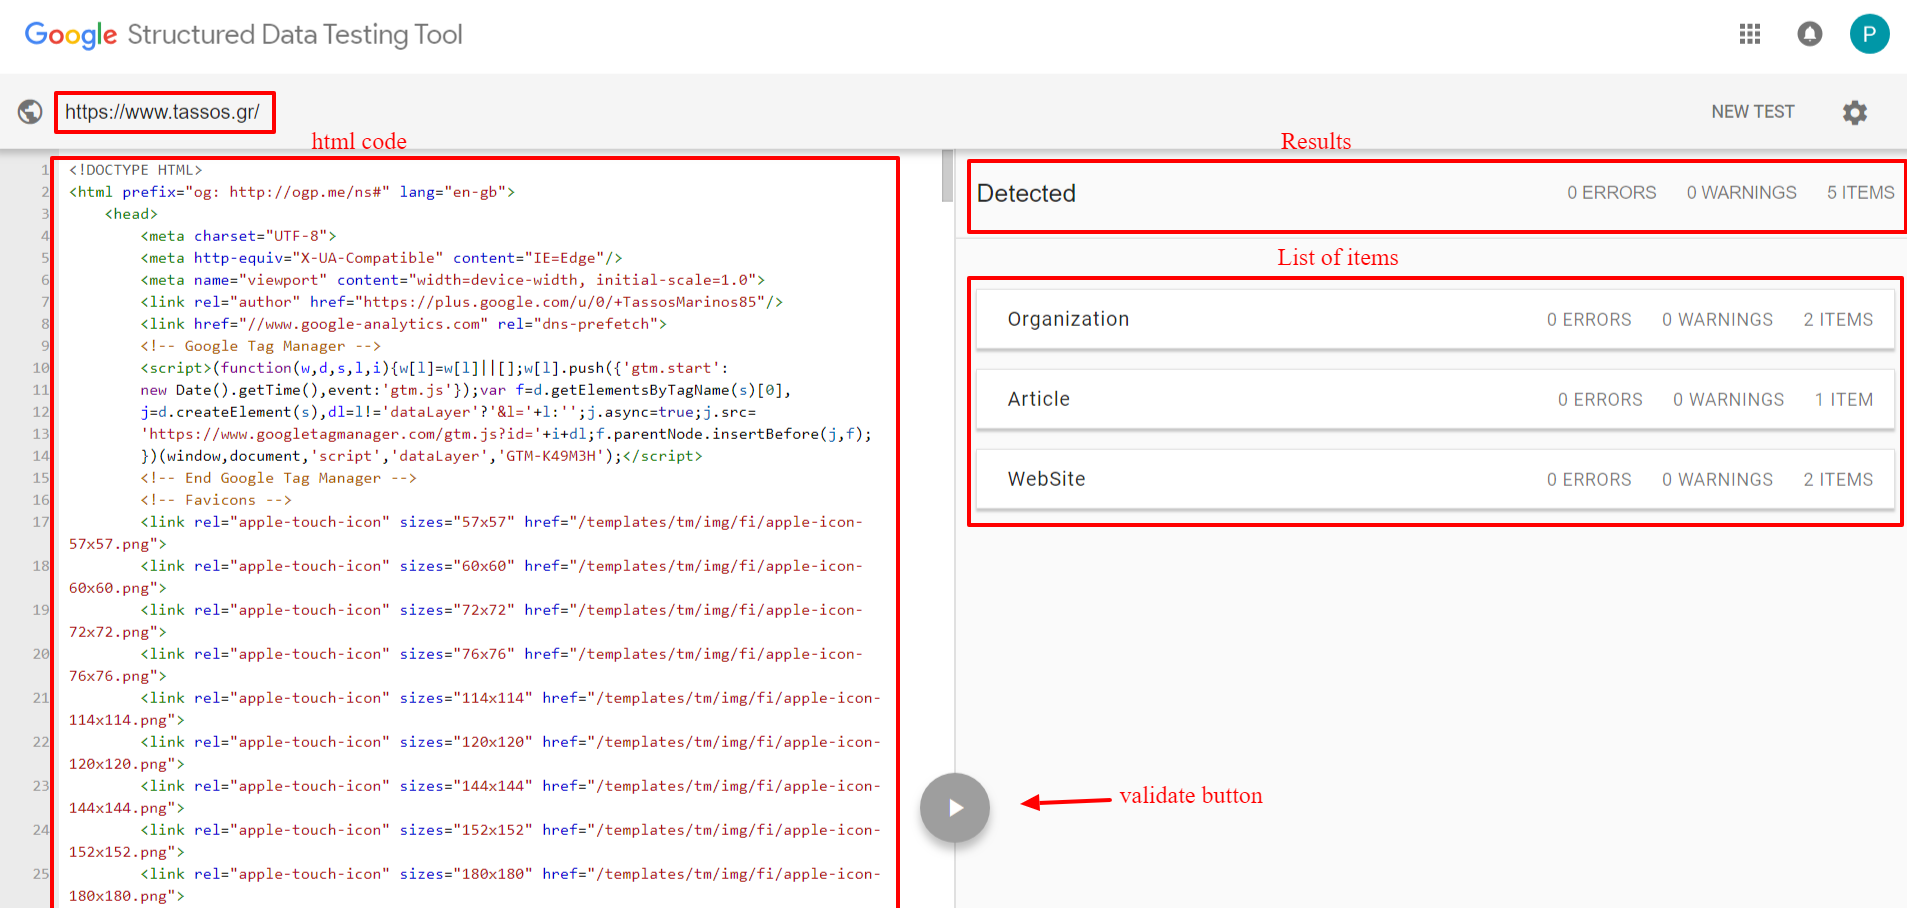Click the URL field with https://www.tassos.gr/

[x=163, y=112]
